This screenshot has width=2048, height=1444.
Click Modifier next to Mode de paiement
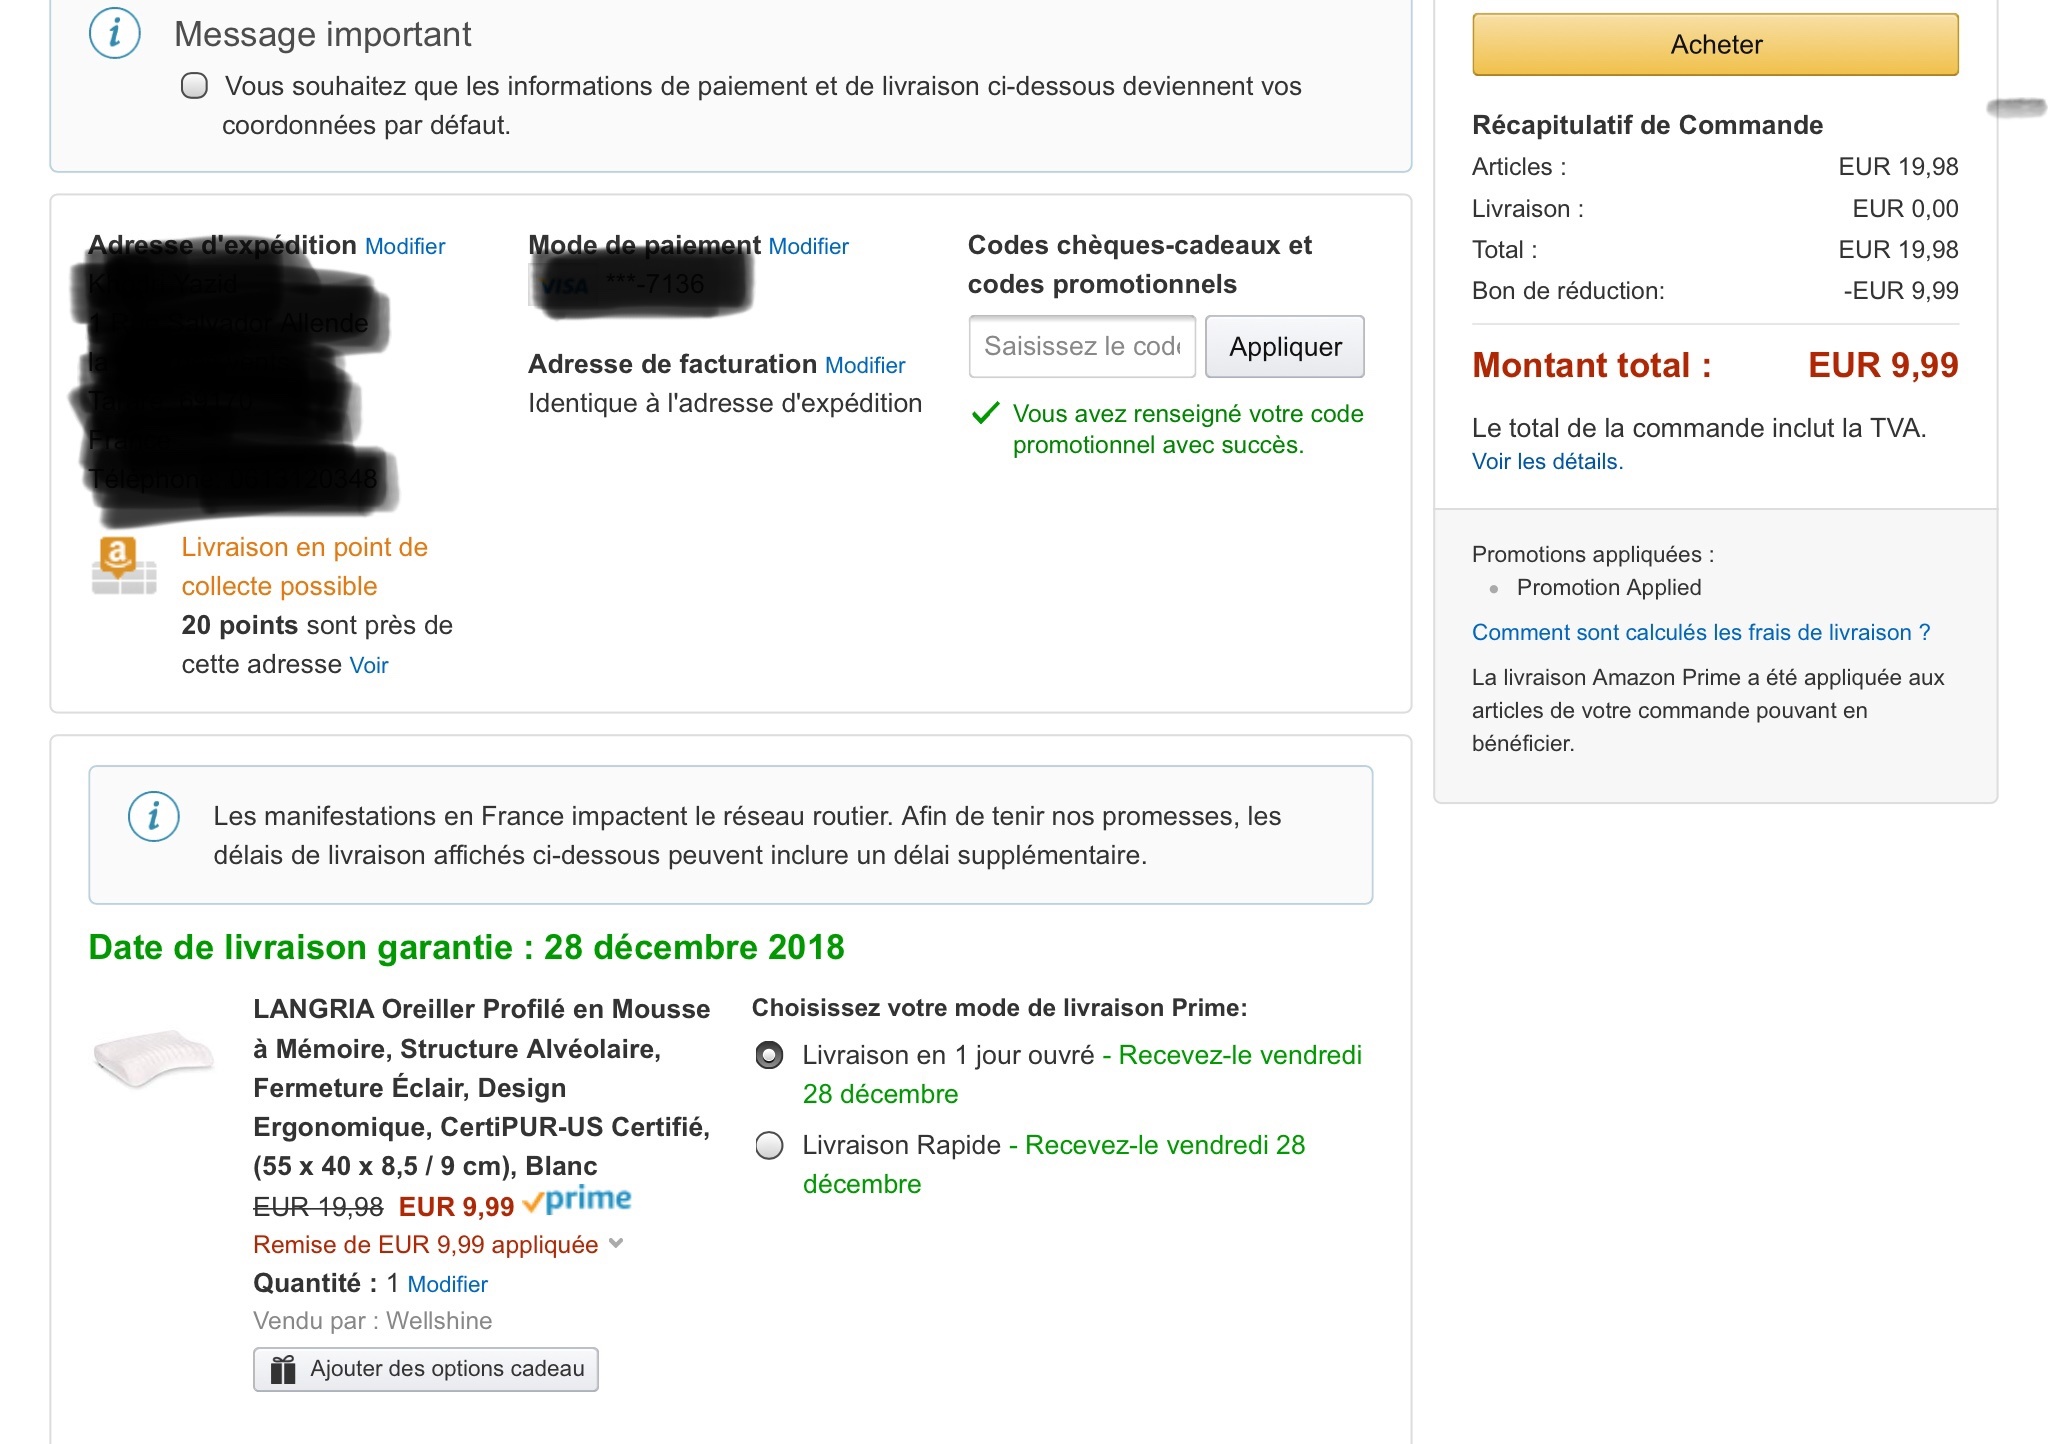click(808, 247)
